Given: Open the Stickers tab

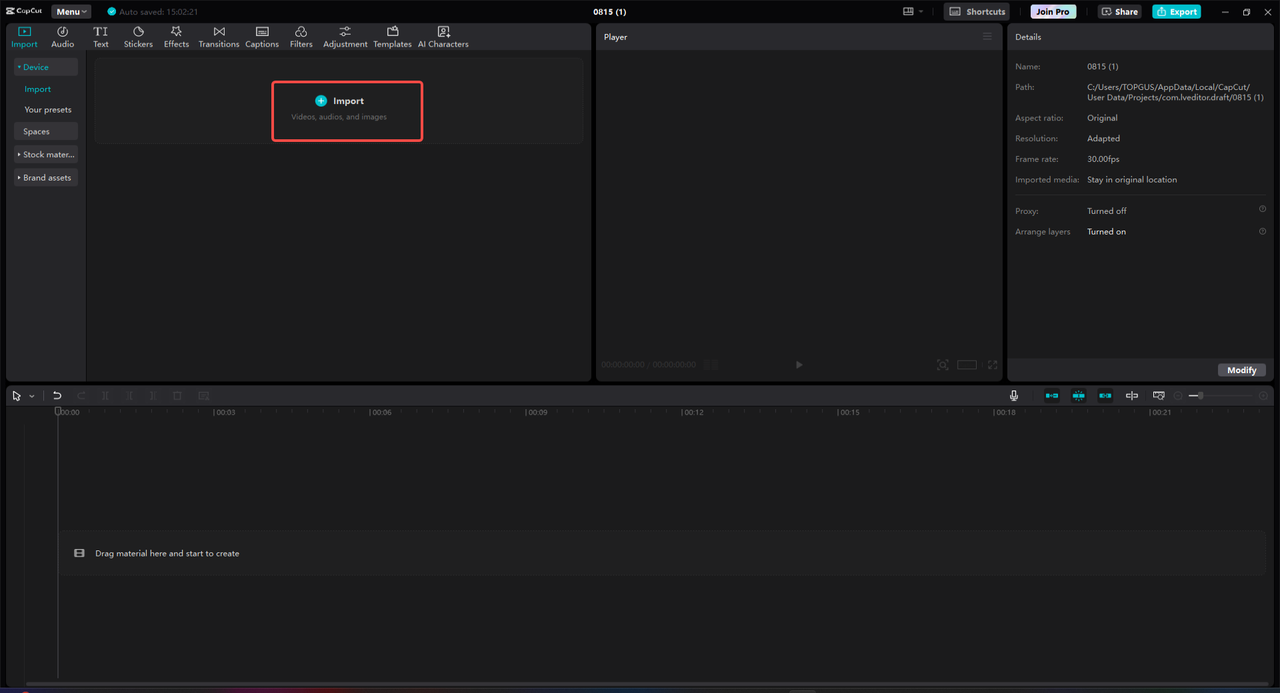Looking at the screenshot, I should [138, 37].
